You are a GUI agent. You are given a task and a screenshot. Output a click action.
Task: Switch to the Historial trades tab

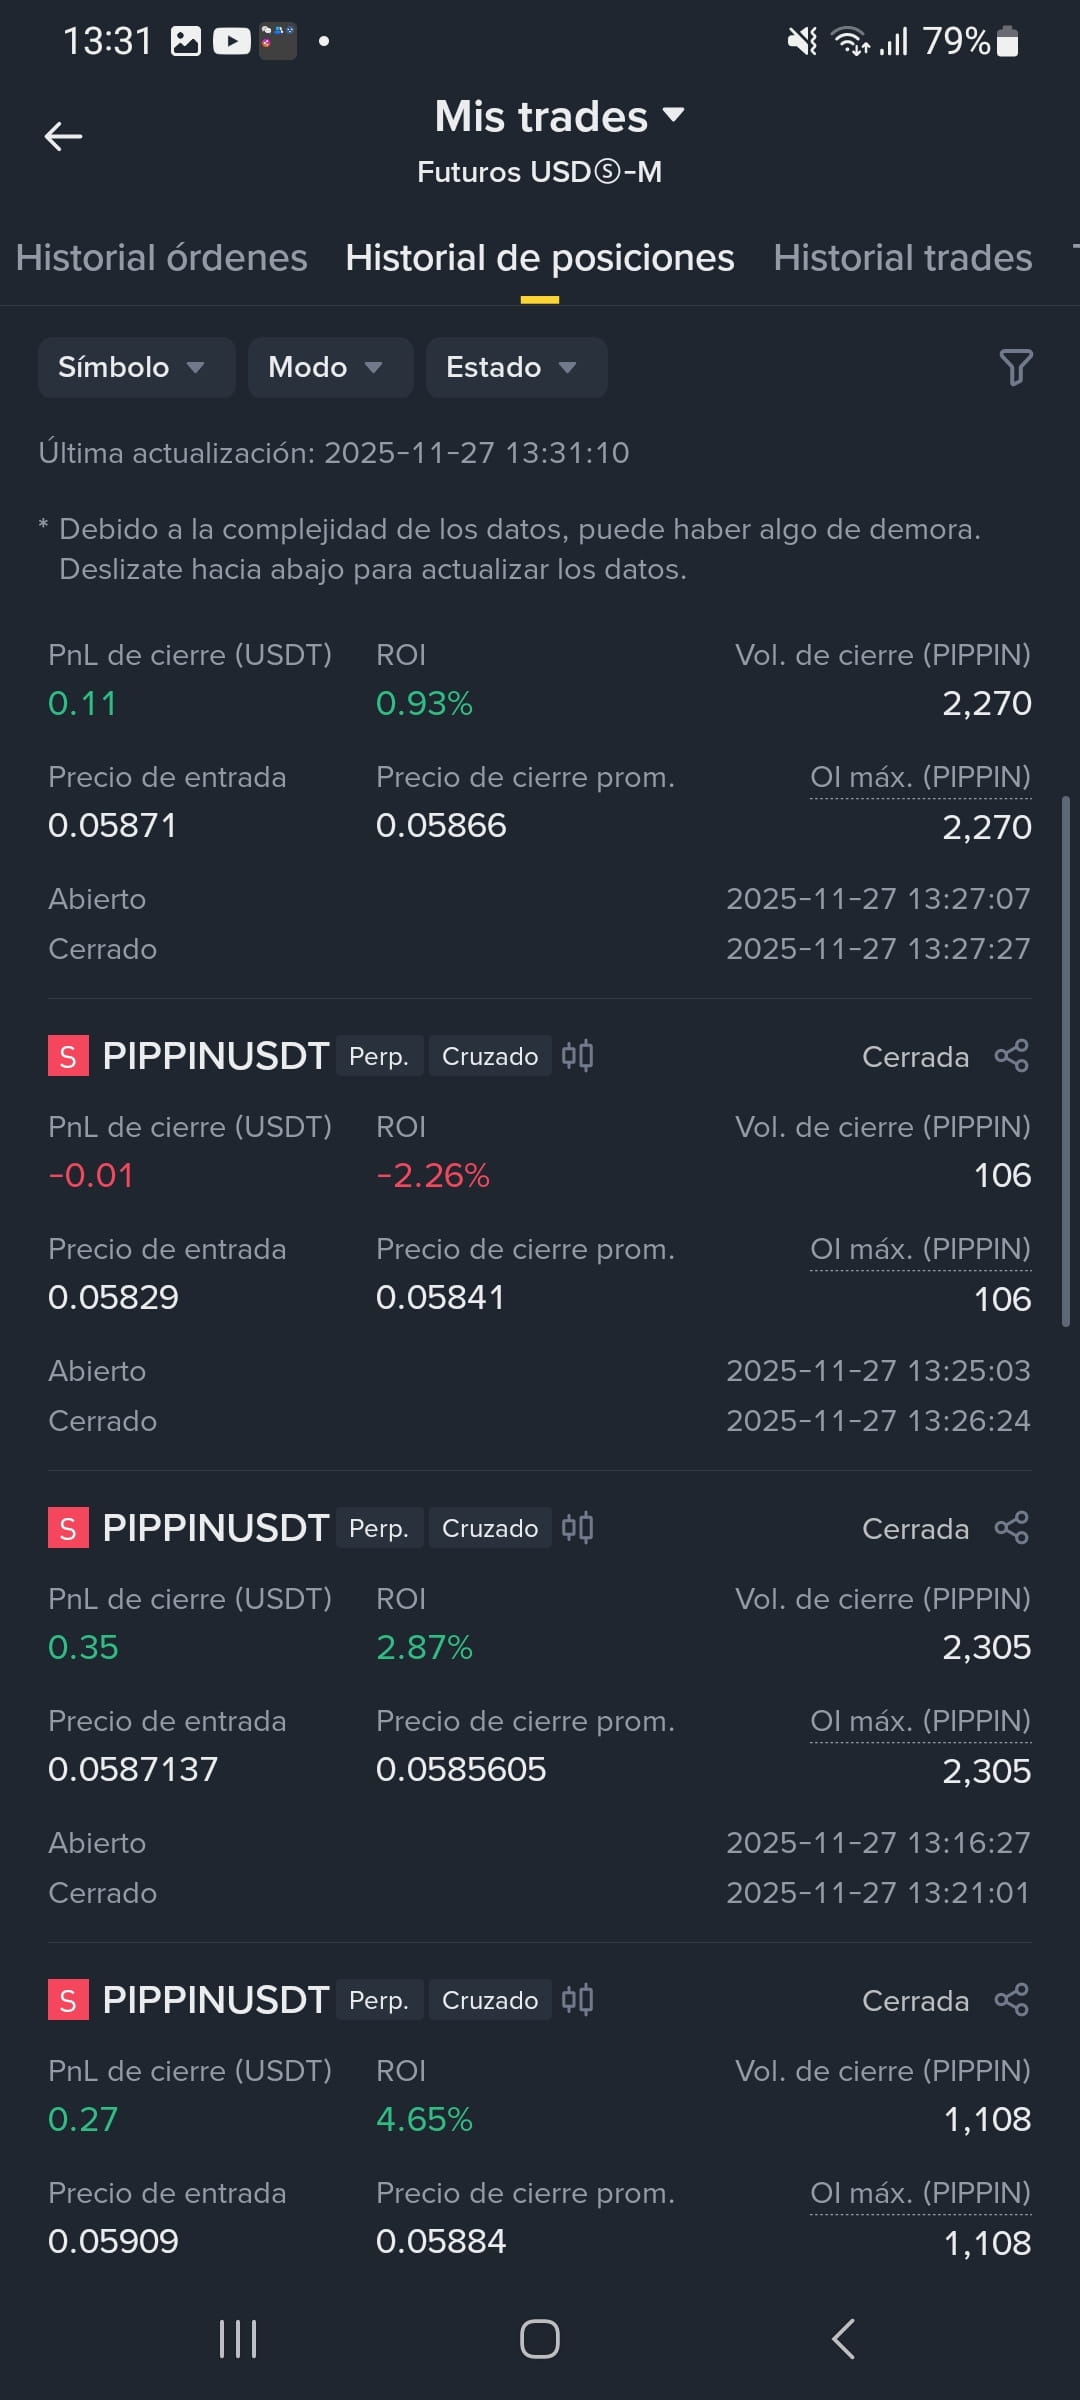(x=902, y=258)
